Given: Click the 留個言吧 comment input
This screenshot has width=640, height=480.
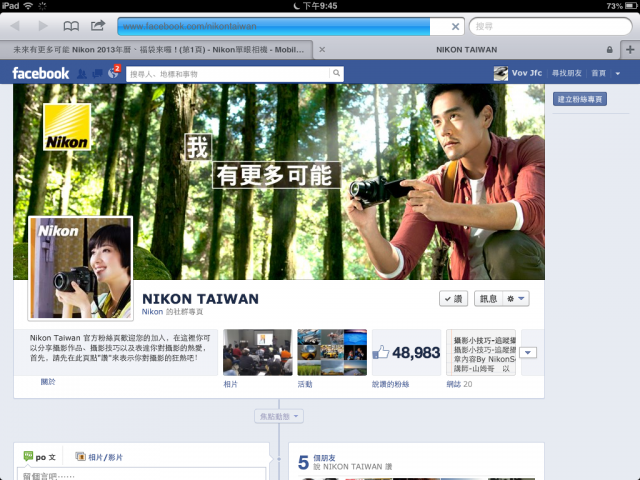Looking at the screenshot, I should tap(141, 474).
